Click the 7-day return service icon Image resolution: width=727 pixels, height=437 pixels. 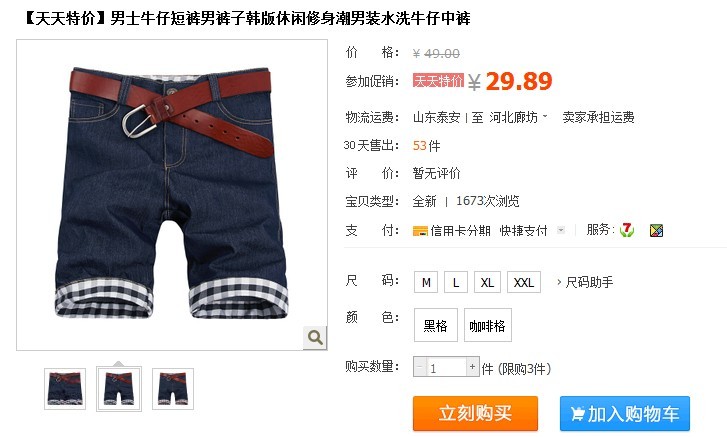click(627, 230)
